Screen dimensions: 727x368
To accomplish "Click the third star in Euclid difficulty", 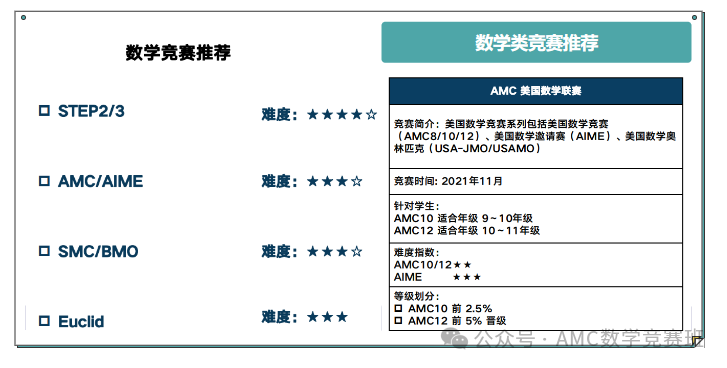I will pyautogui.click(x=342, y=317).
